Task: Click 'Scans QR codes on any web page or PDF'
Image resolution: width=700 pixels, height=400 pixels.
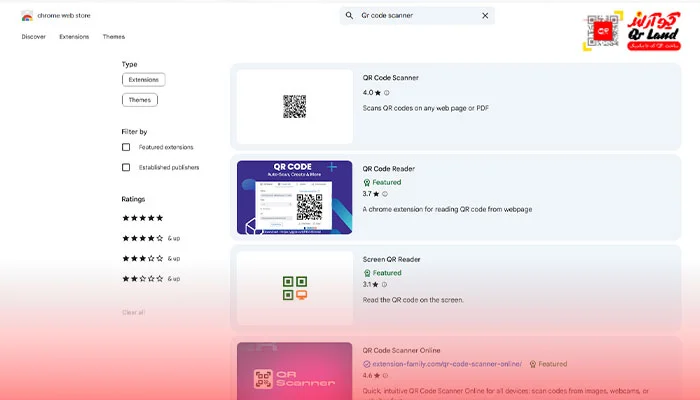Action: click(426, 108)
